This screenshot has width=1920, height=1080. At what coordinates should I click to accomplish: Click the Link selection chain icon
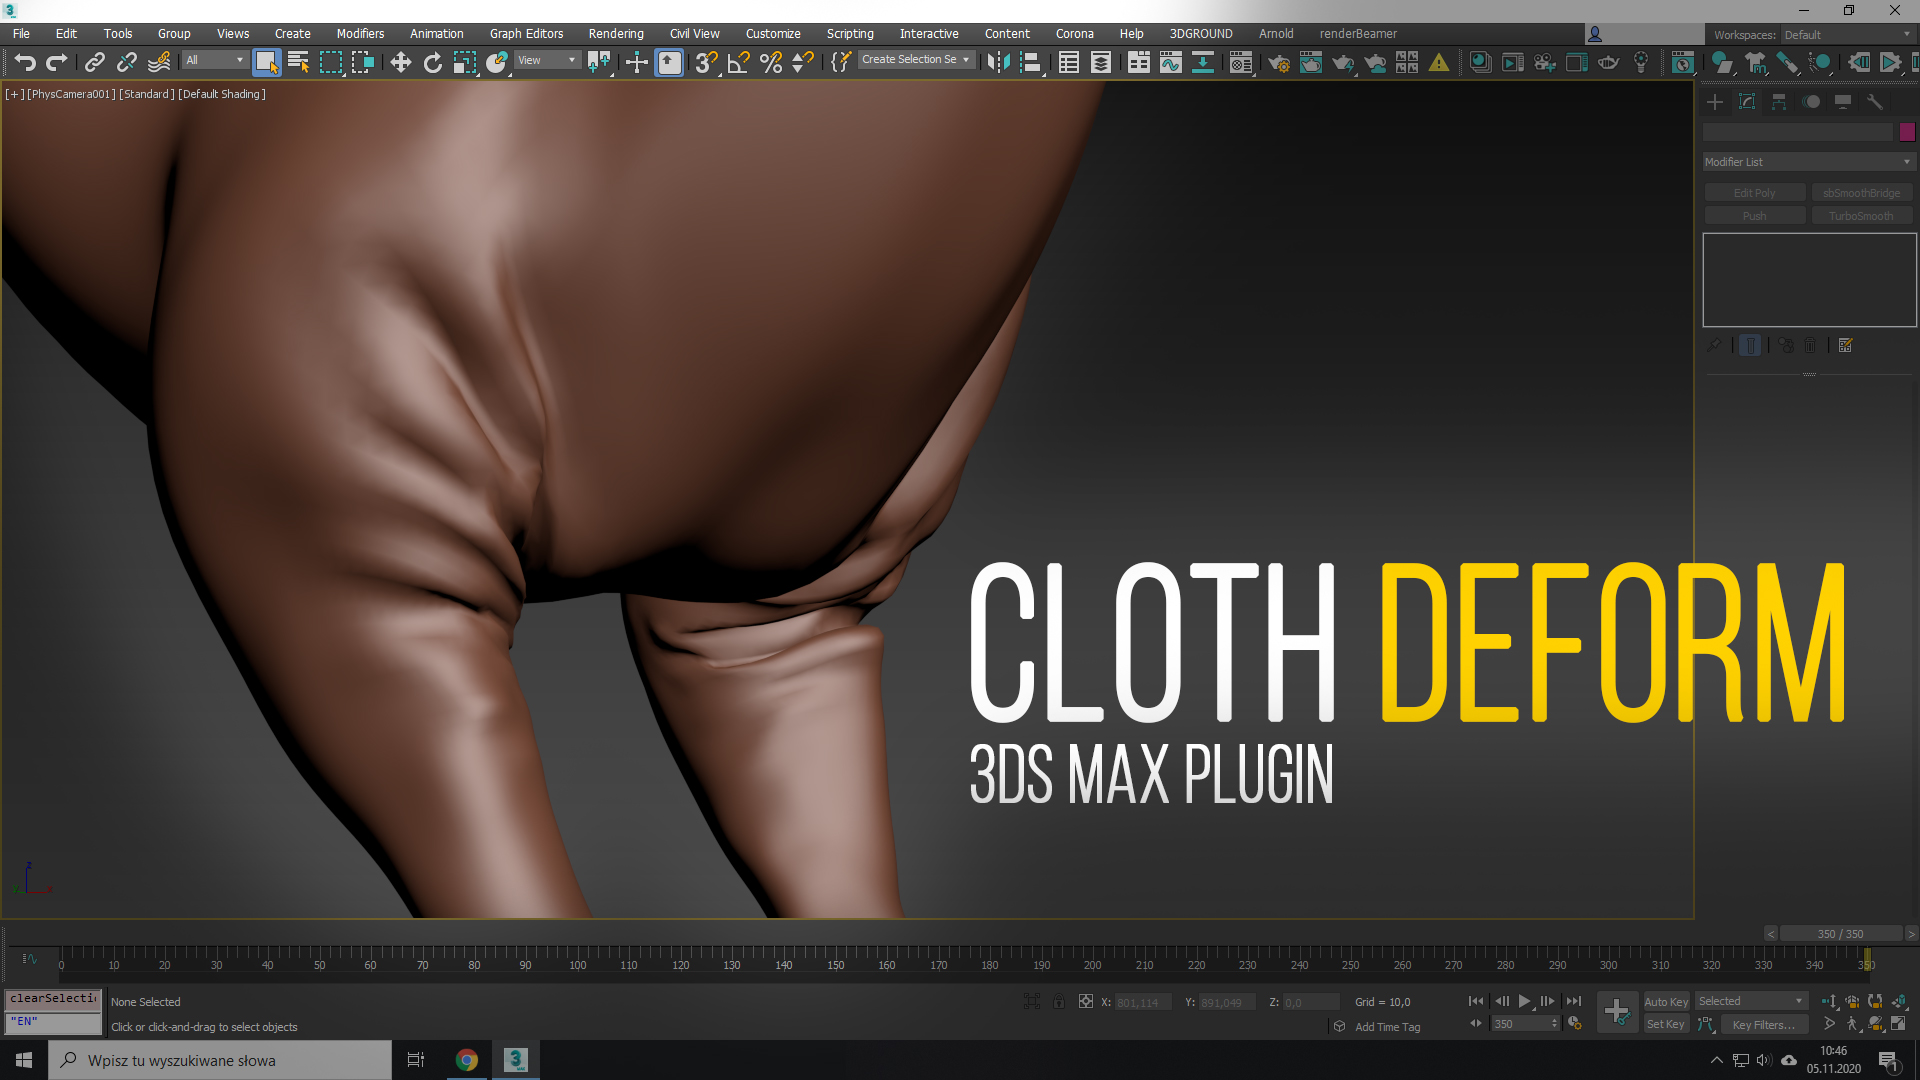(94, 63)
